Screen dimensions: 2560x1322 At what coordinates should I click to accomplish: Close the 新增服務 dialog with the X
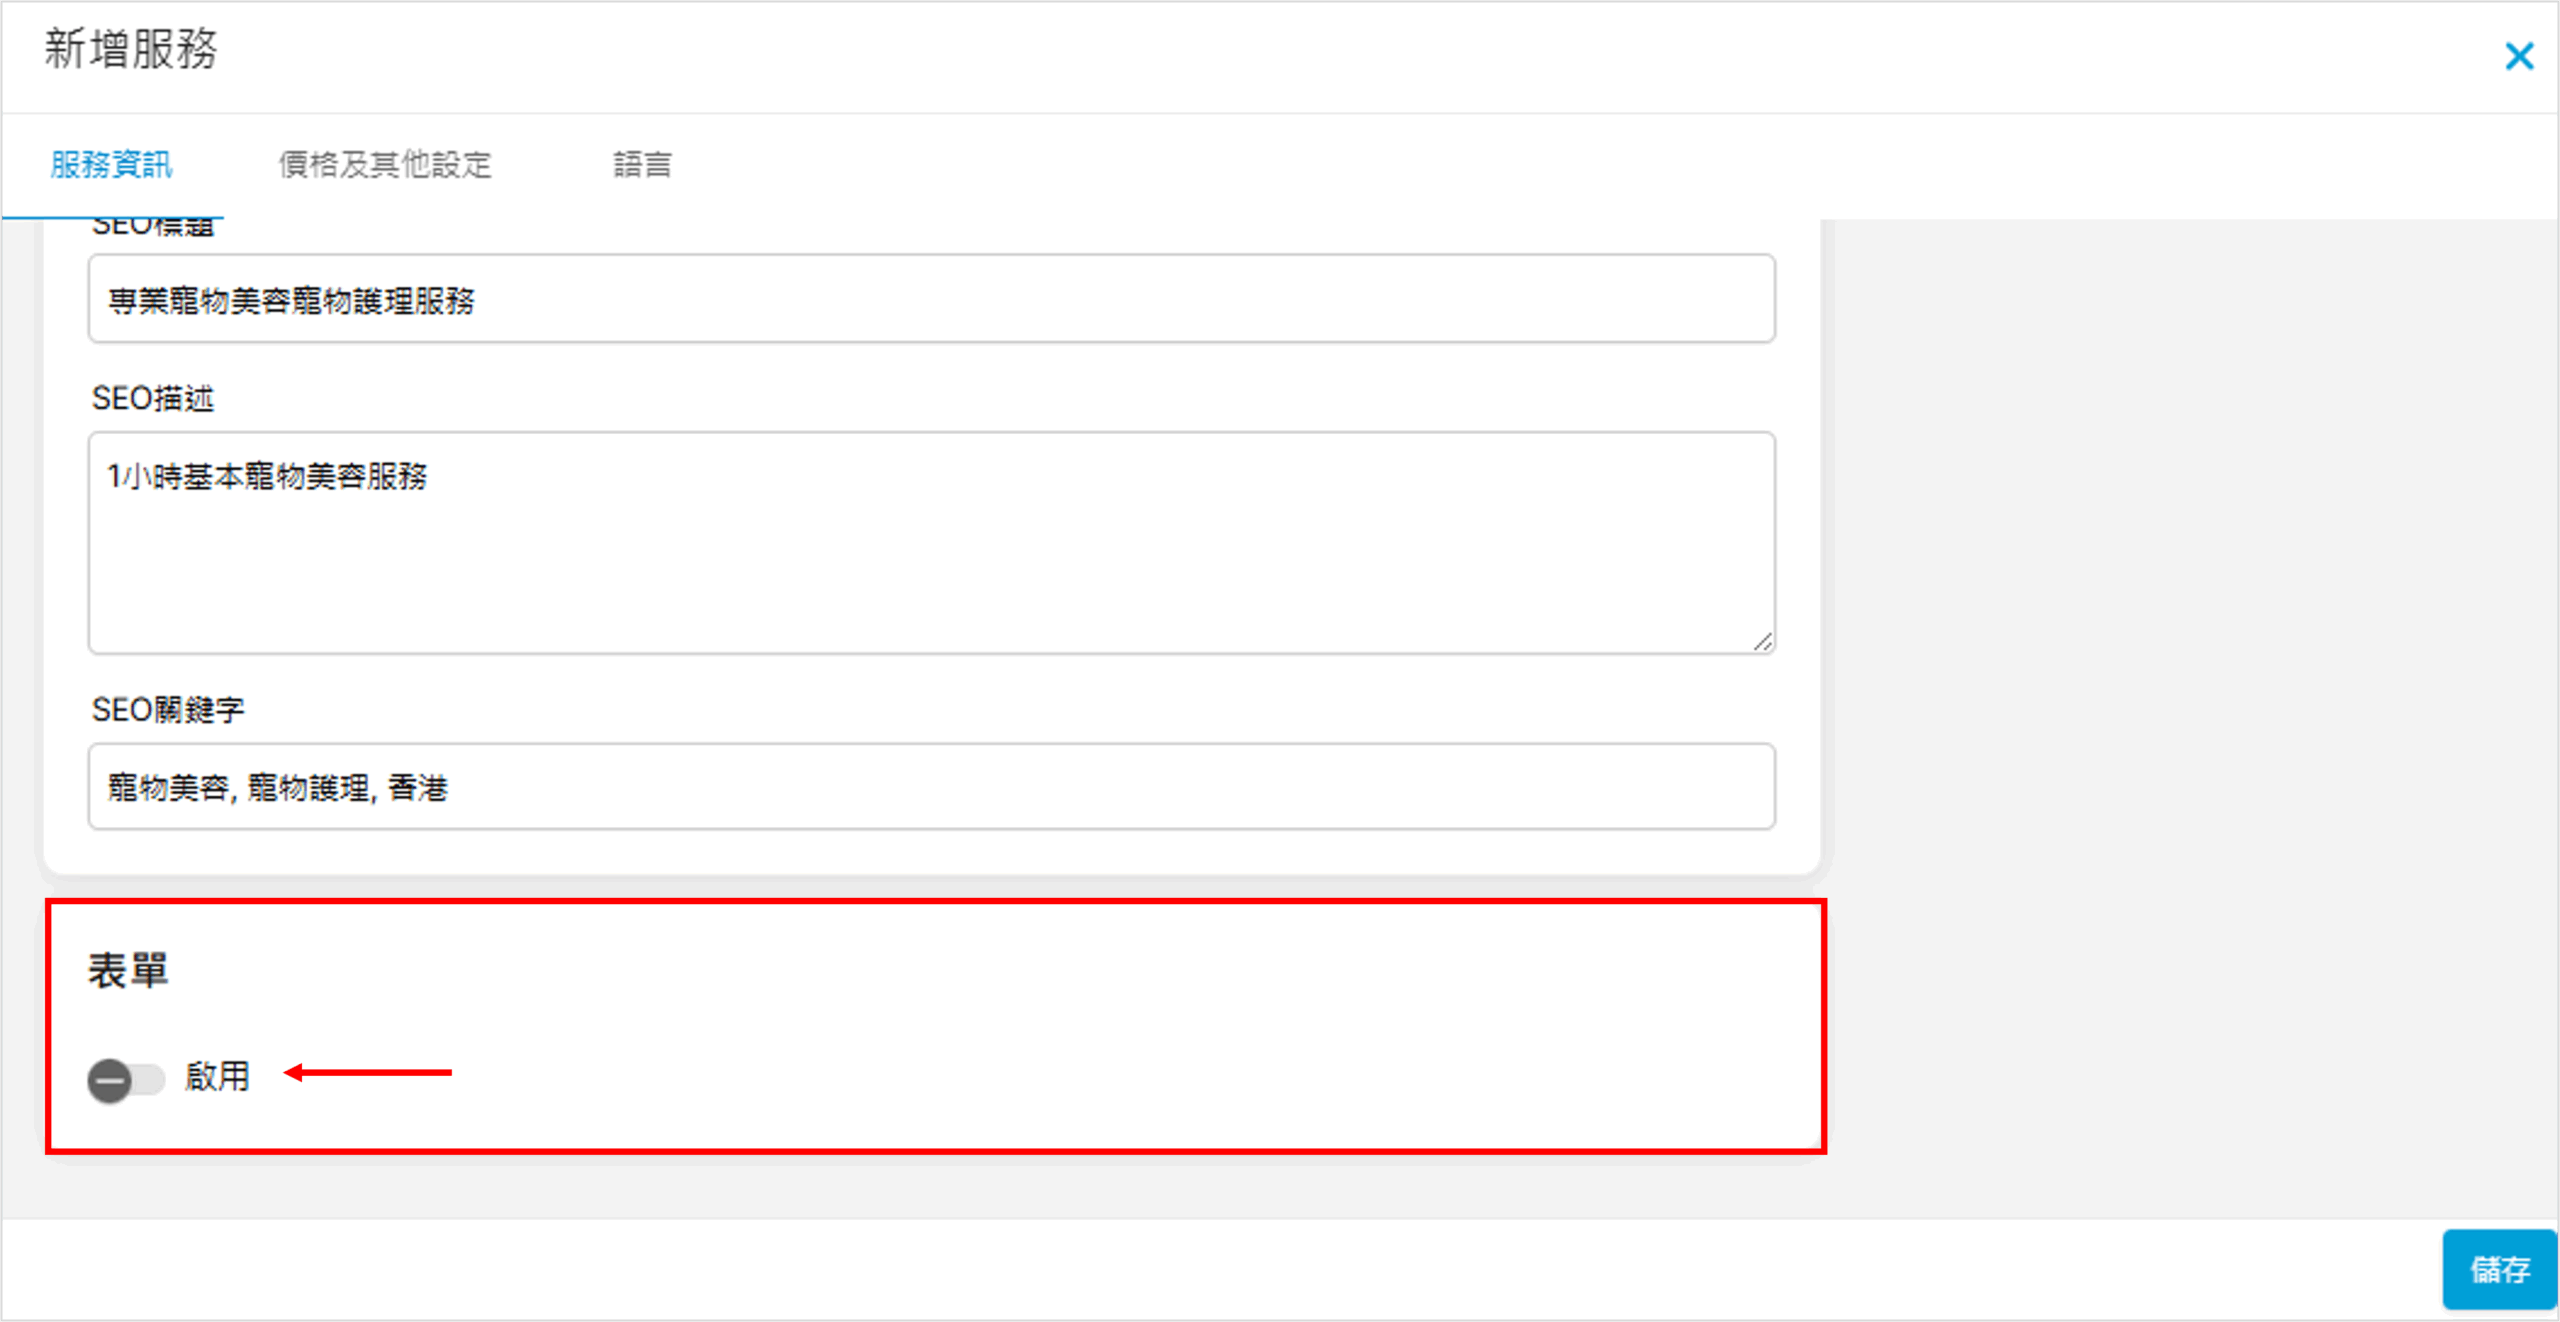[x=2518, y=56]
